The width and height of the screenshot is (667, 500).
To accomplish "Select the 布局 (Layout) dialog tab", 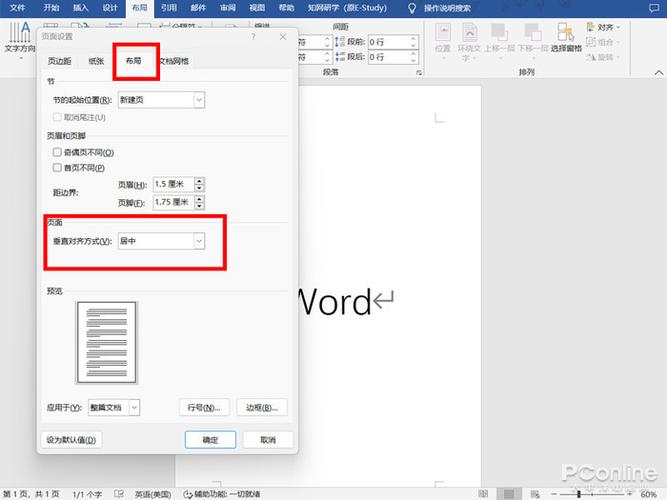I will (x=133, y=61).
